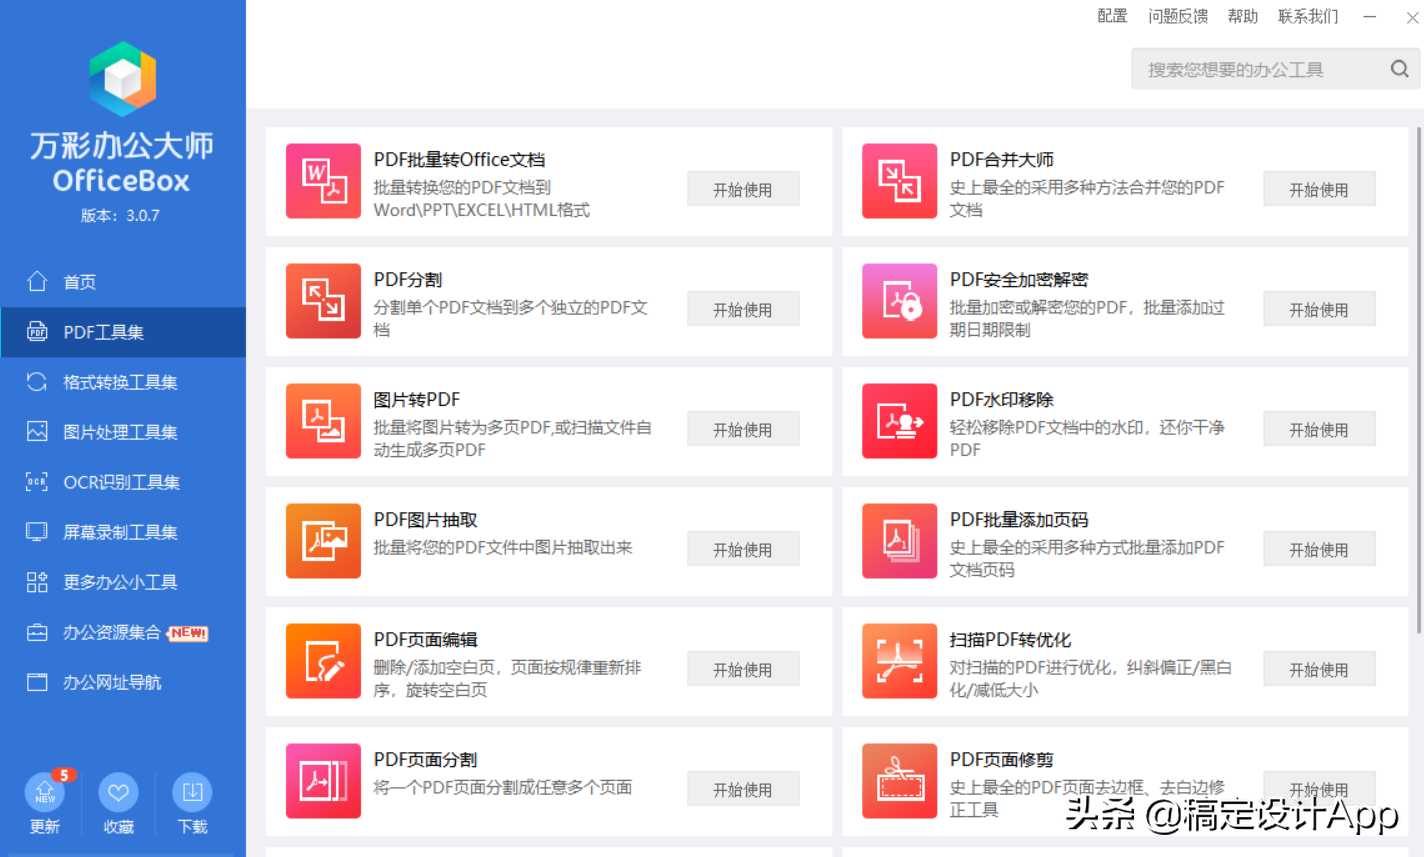Click the PDF合并大师 tool icon
The height and width of the screenshot is (857, 1424).
pyautogui.click(x=899, y=181)
